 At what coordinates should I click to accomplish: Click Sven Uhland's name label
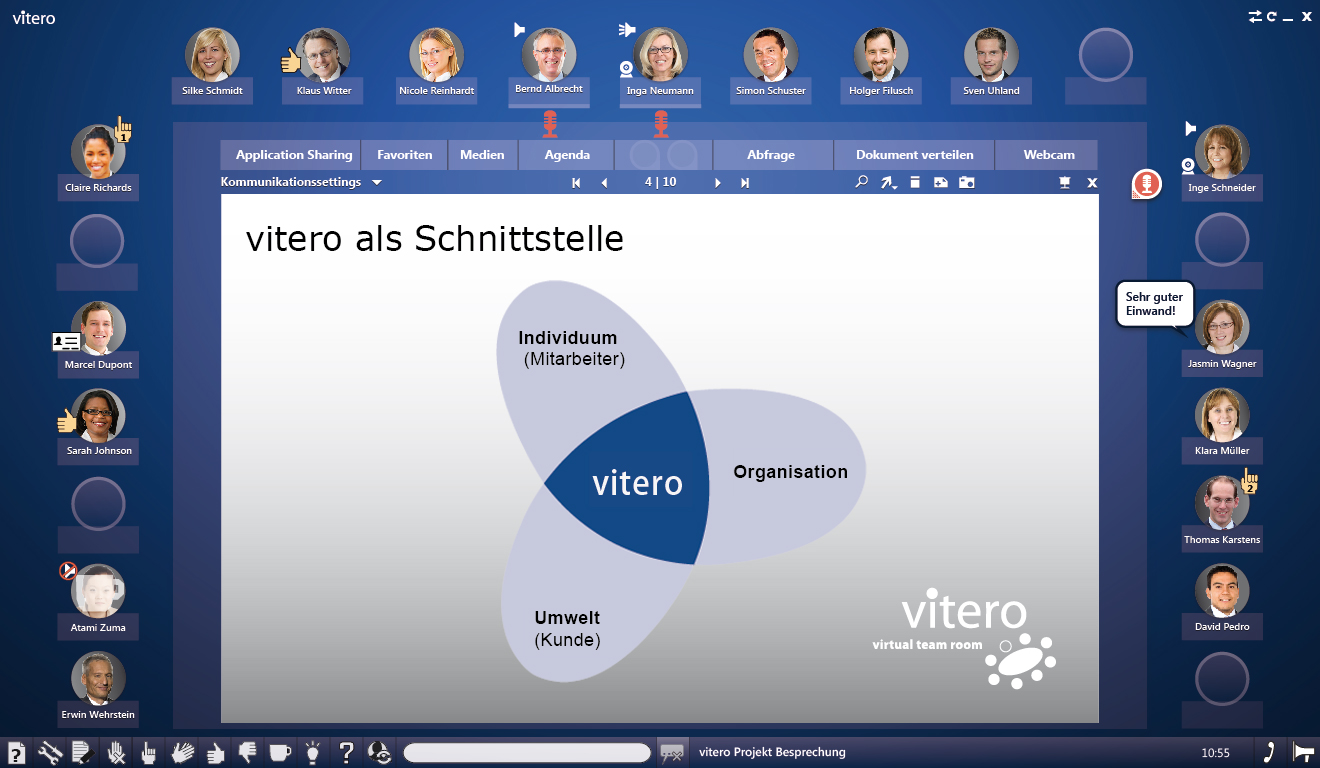(x=991, y=90)
